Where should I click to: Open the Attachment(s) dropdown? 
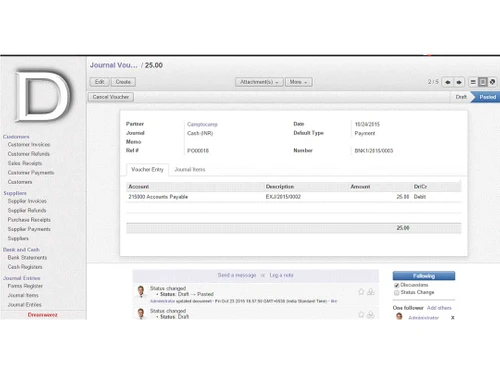(259, 82)
